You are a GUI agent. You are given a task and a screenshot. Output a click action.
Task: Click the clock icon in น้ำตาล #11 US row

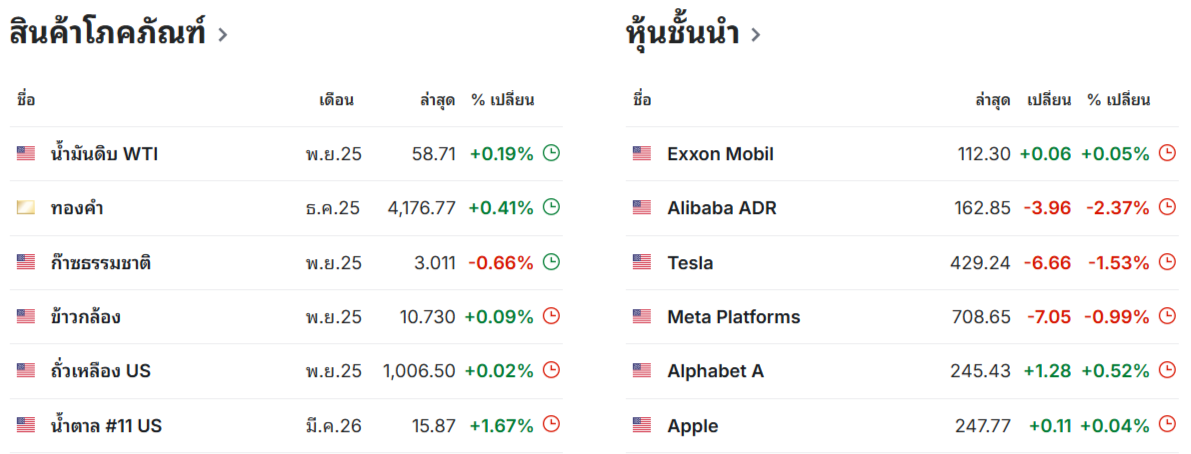[551, 425]
